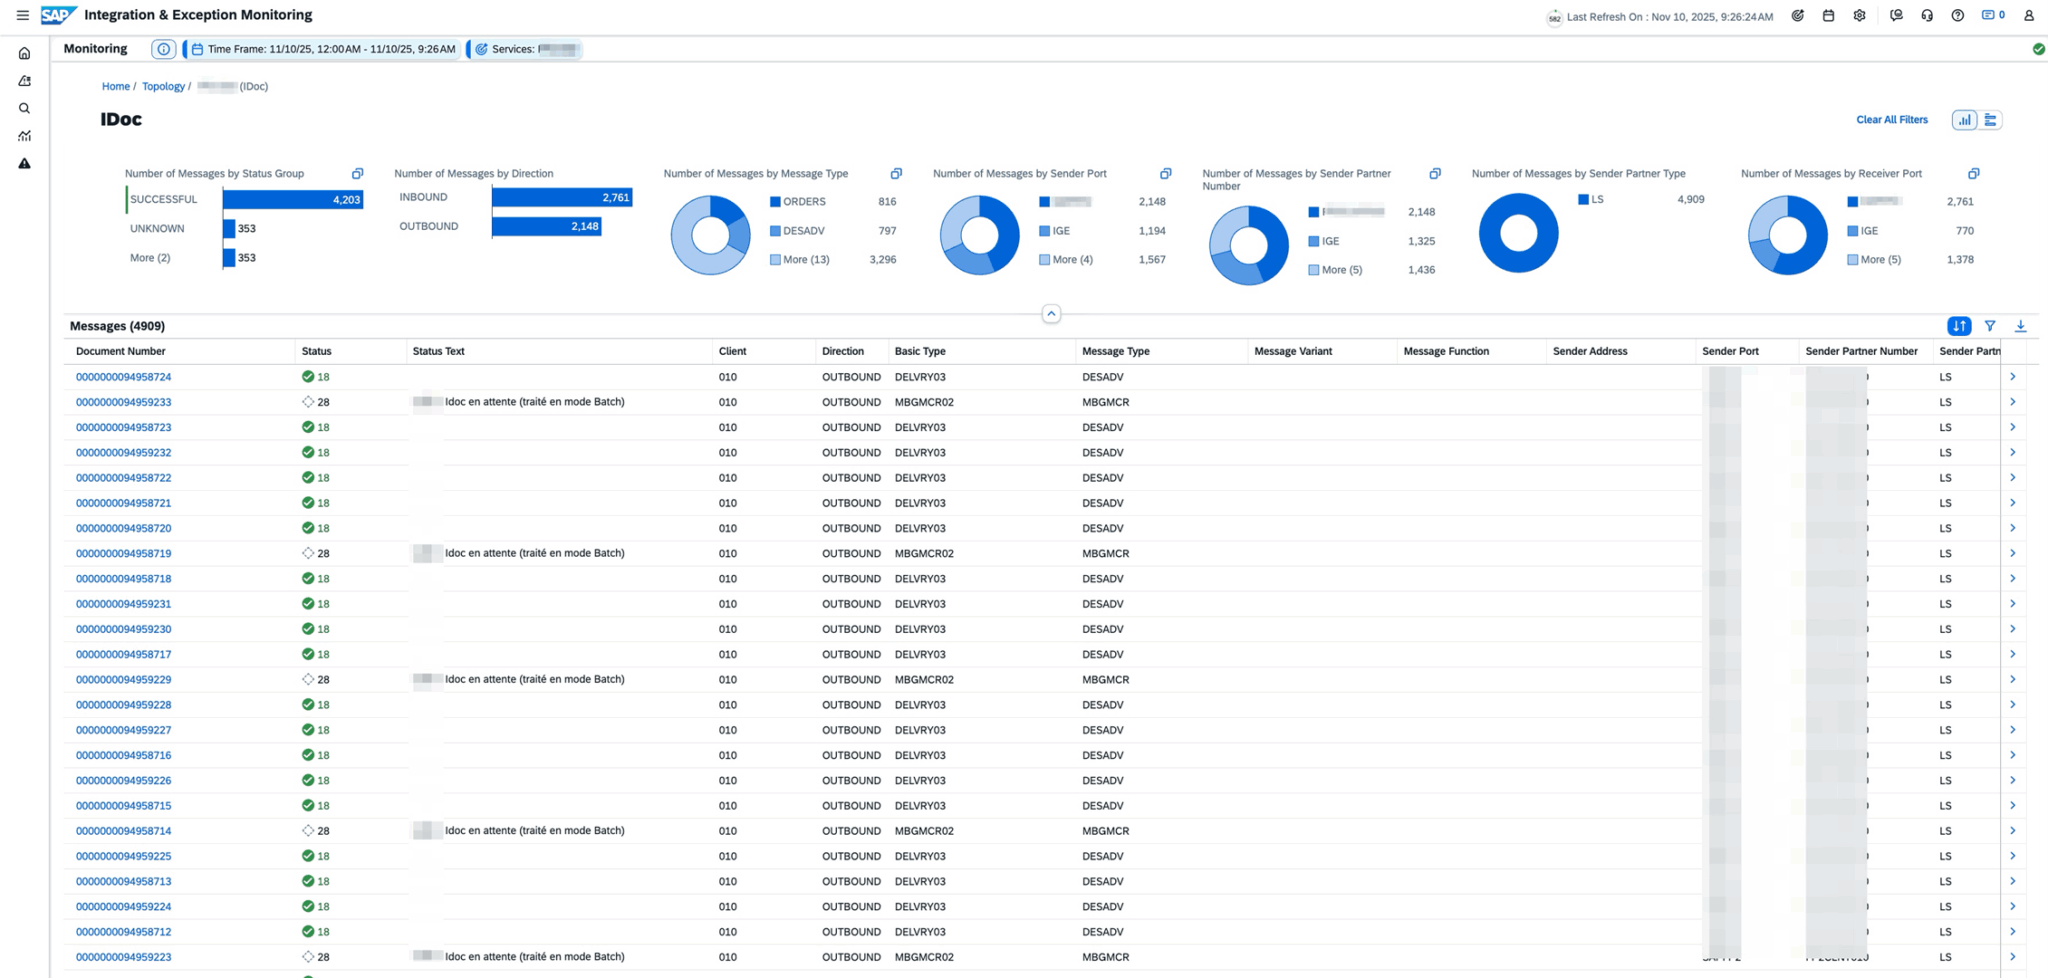The width and height of the screenshot is (2048, 978).
Task: Open the Time Frame filter selector
Action: [x=323, y=49]
